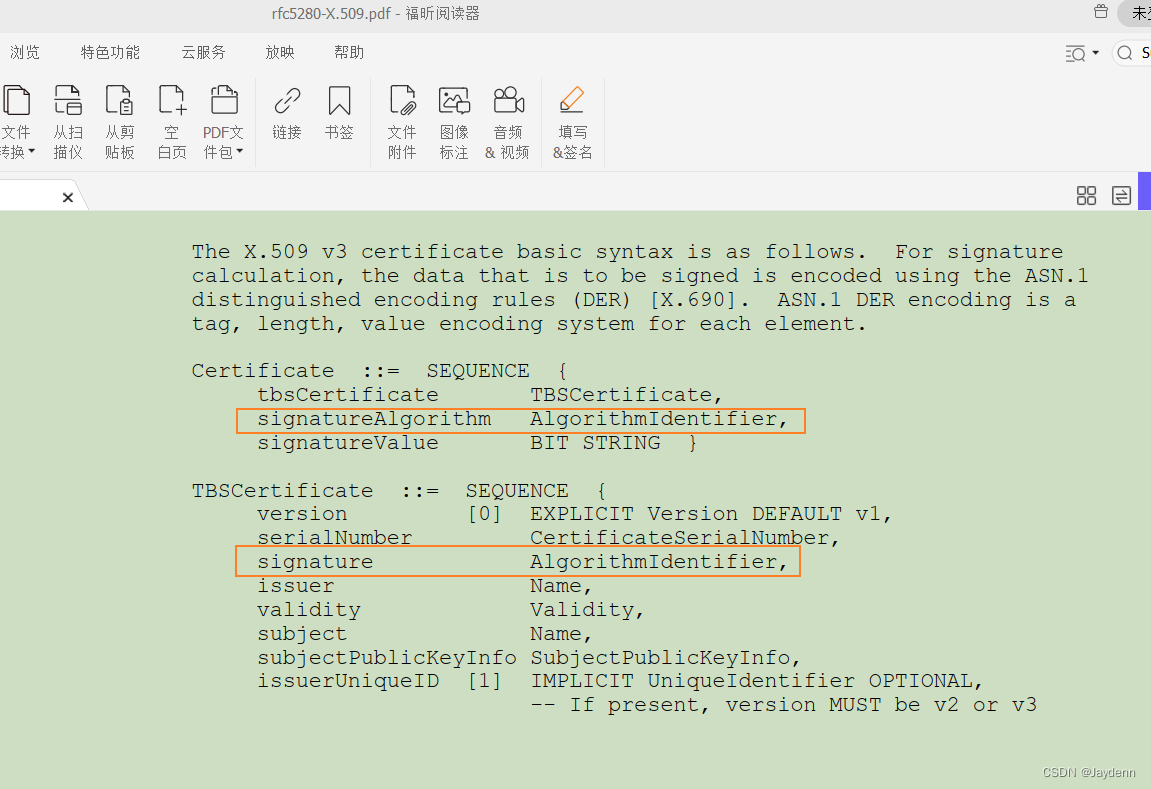
Task: Click the magnifier search box
Action: pyautogui.click(x=1131, y=53)
